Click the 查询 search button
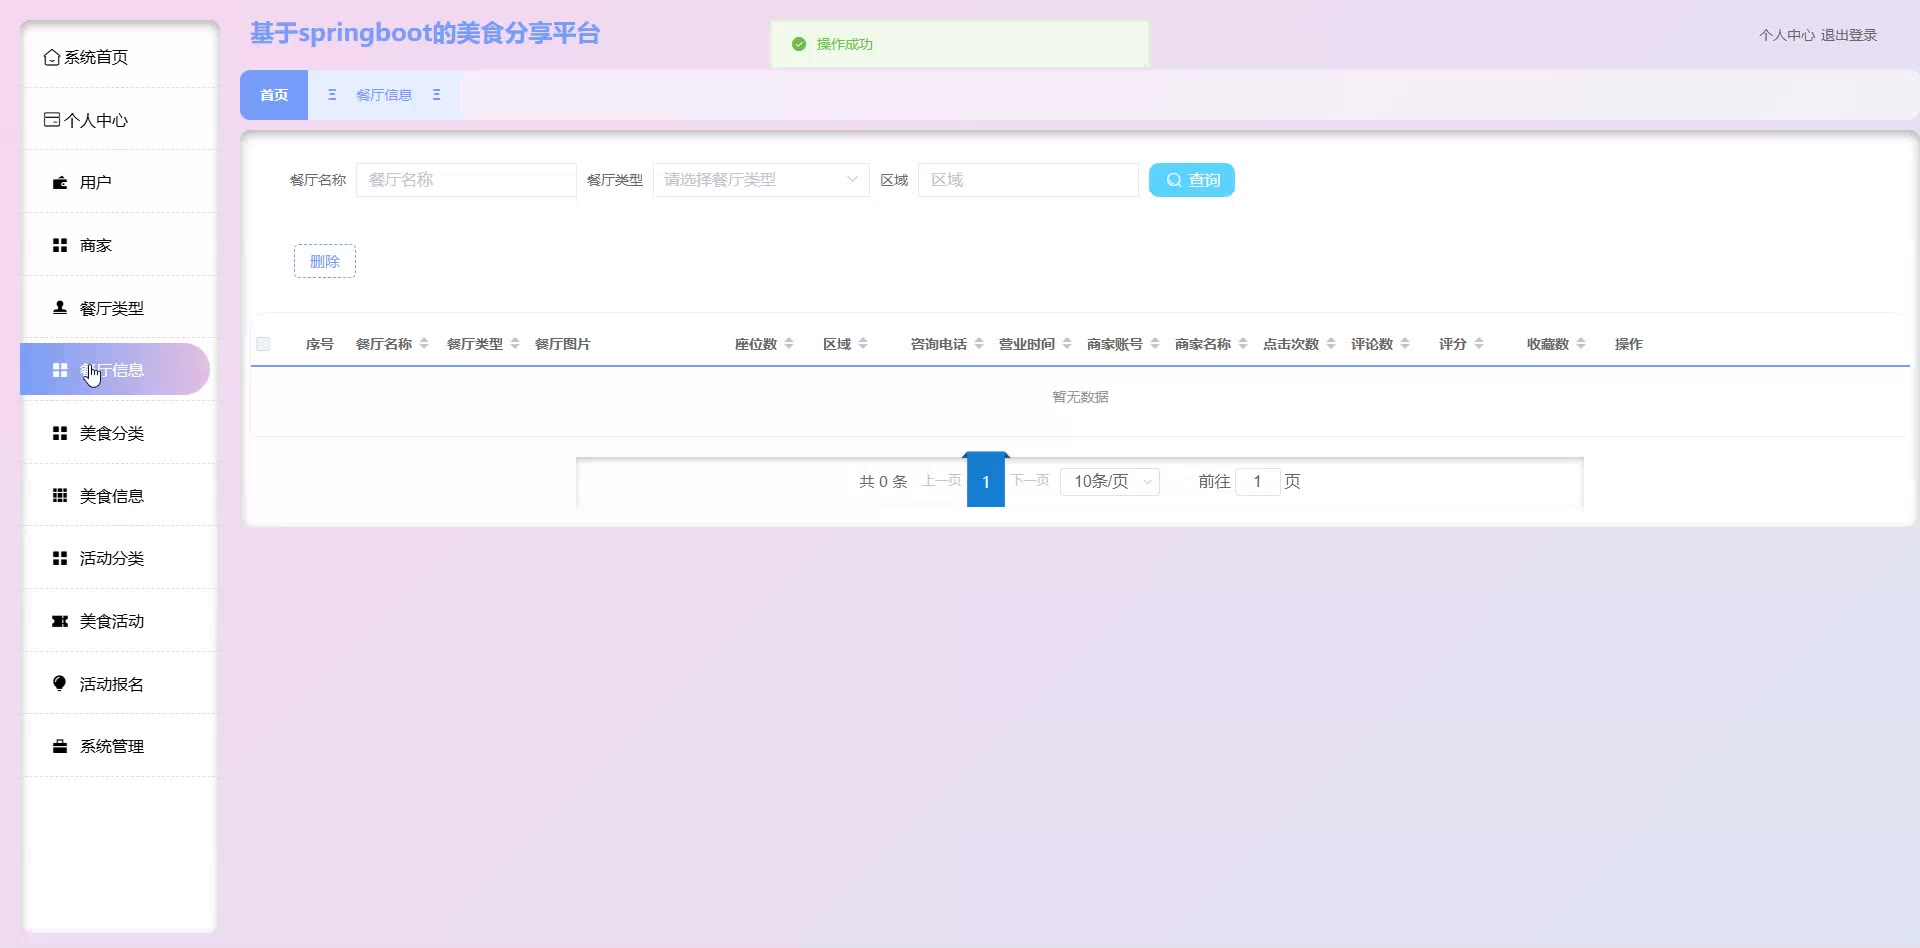This screenshot has width=1920, height=948. 1191,180
